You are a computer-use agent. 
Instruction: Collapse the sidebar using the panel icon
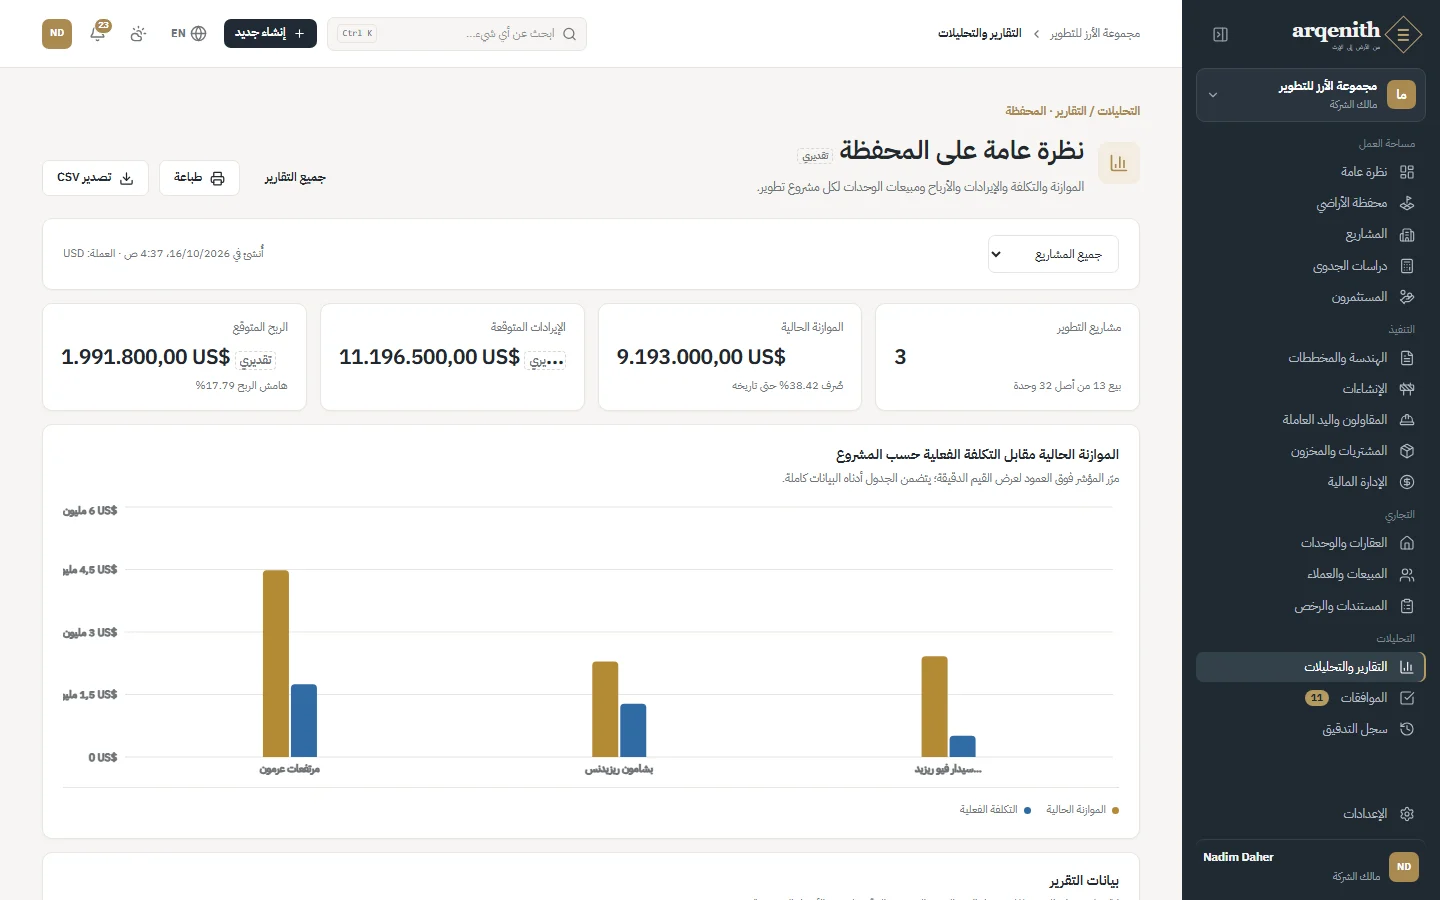pyautogui.click(x=1220, y=35)
